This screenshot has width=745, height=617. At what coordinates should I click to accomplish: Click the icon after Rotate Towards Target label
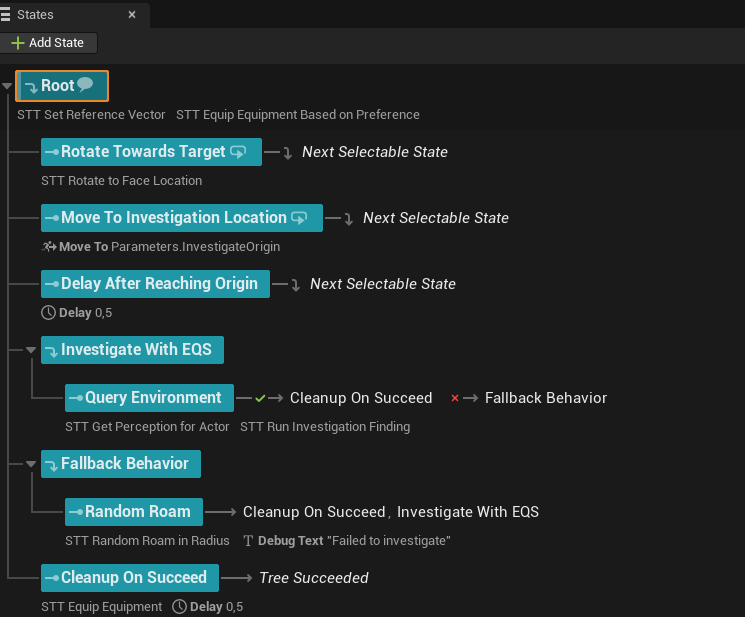pyautogui.click(x=238, y=152)
